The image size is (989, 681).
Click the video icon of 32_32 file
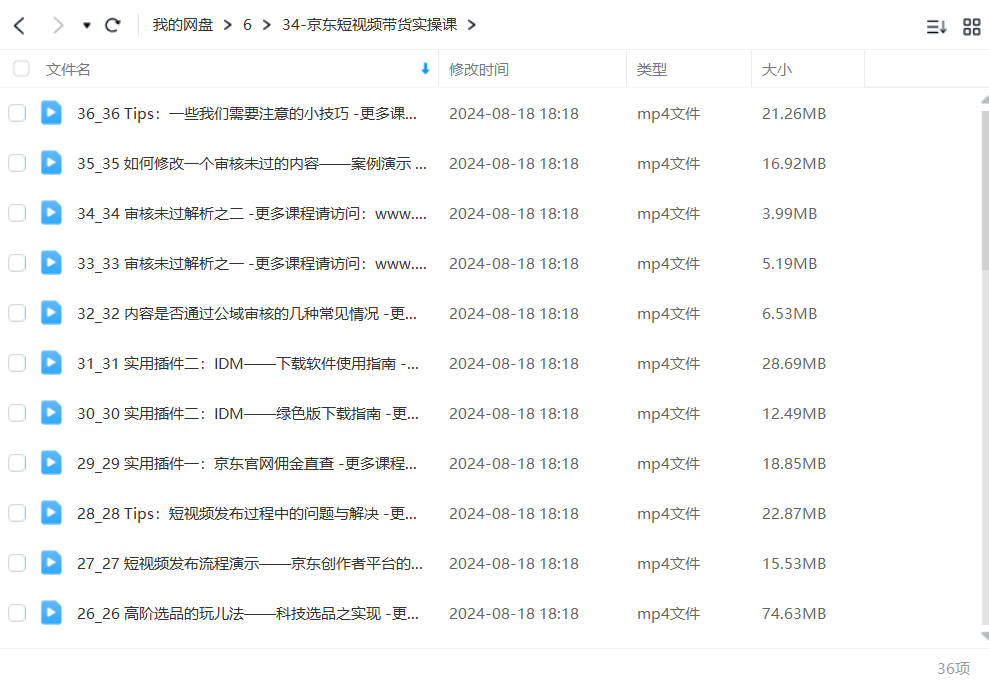[51, 313]
